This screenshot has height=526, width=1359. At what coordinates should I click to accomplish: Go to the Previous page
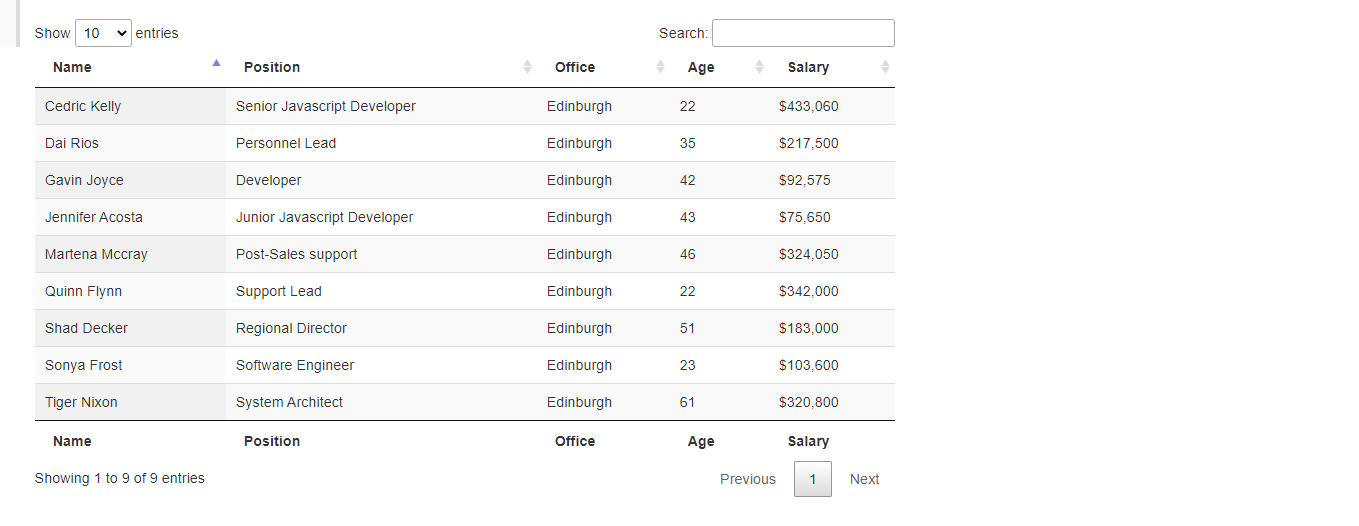pyautogui.click(x=747, y=479)
